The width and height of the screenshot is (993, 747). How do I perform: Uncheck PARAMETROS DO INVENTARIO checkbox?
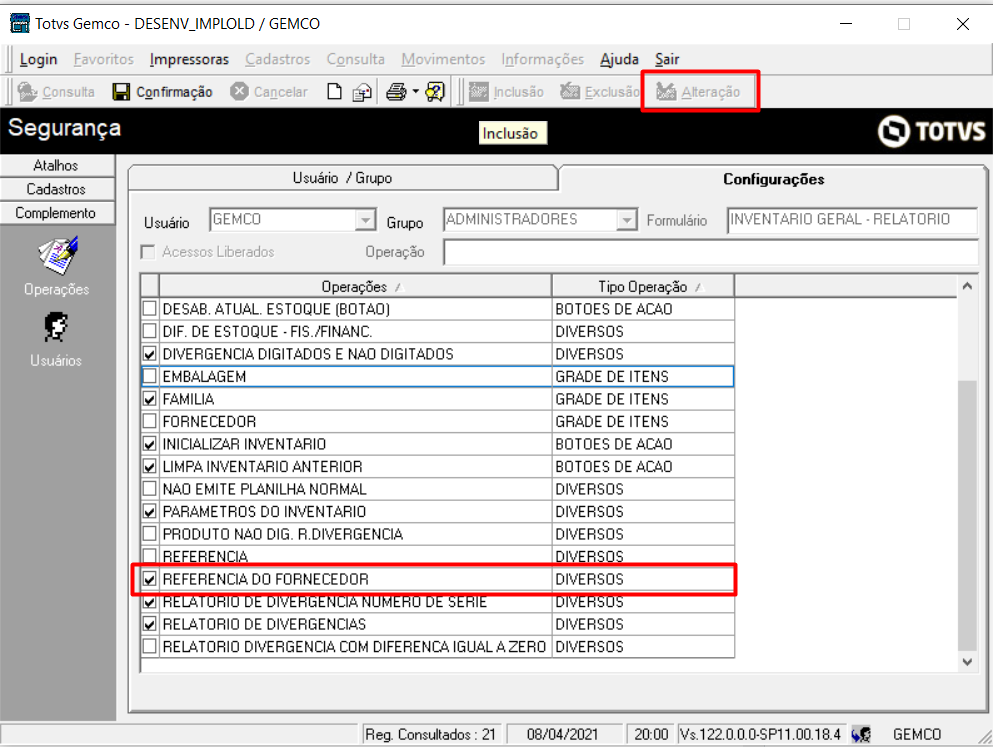pyautogui.click(x=149, y=512)
